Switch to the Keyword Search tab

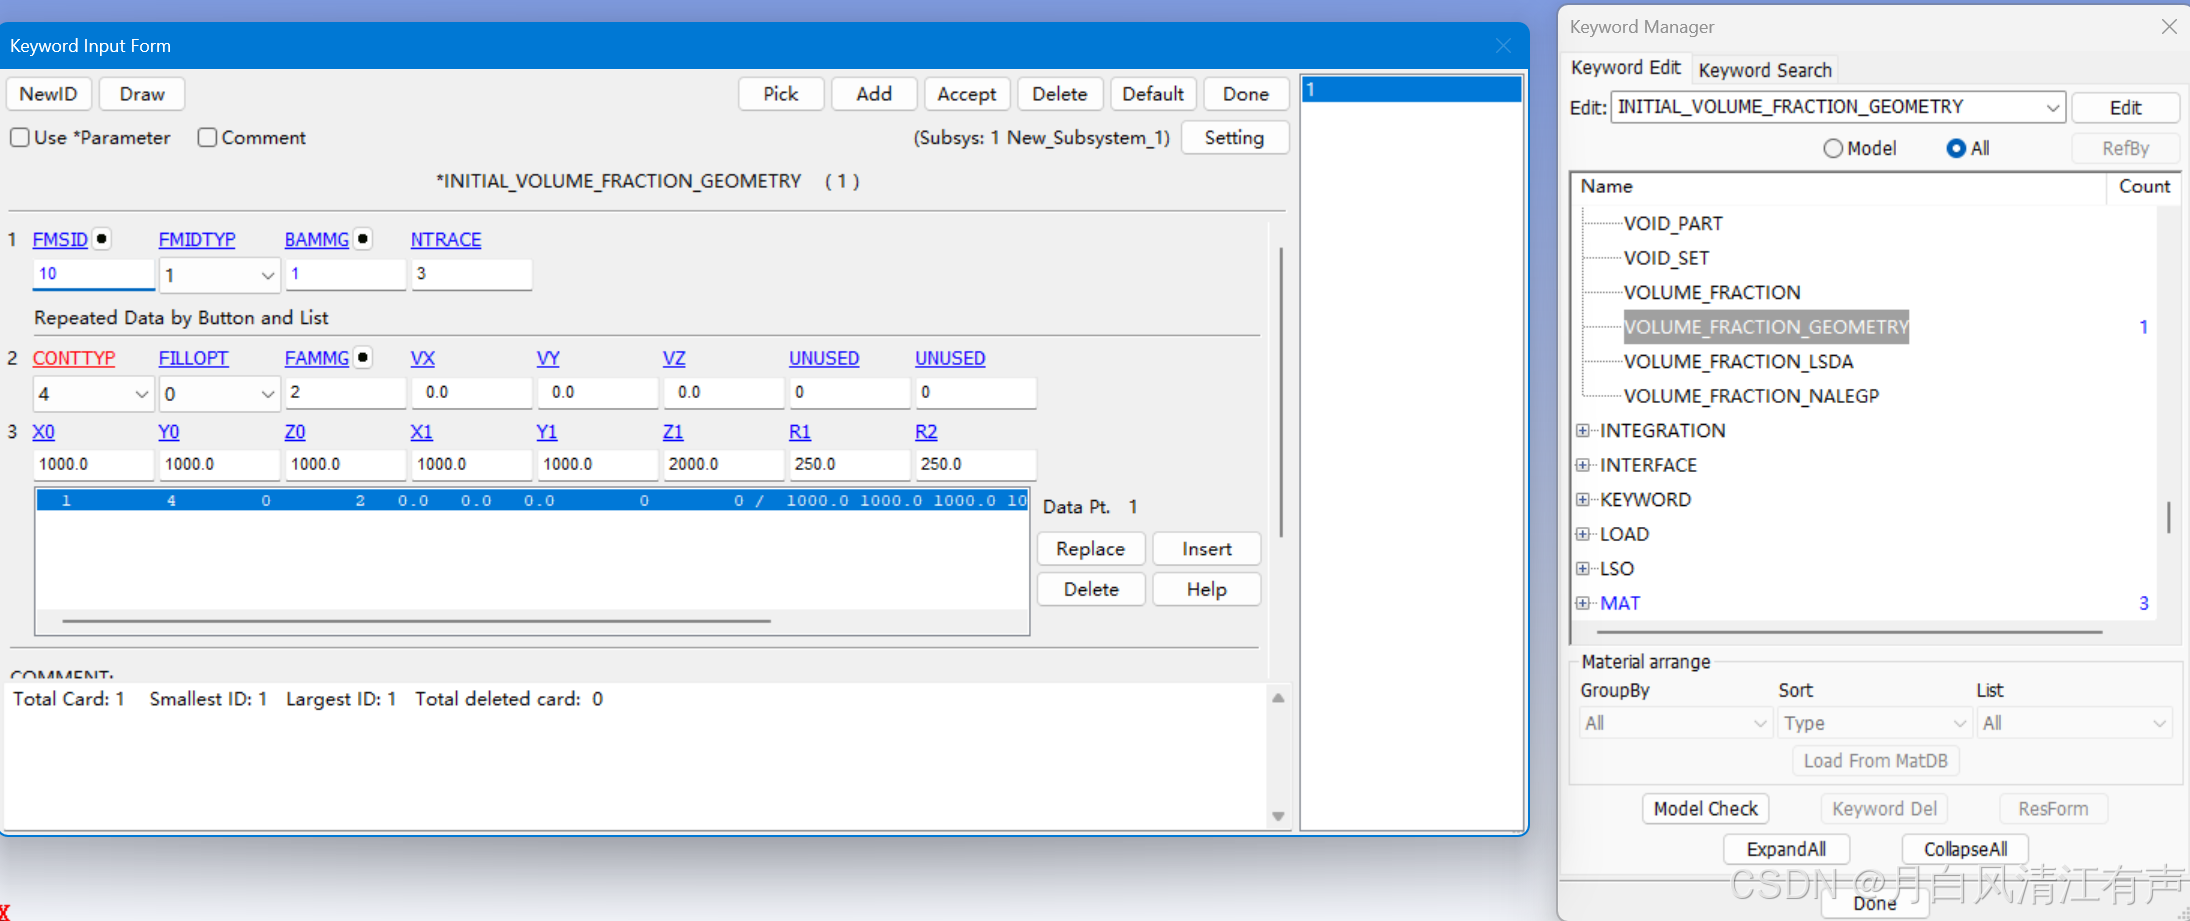coord(1765,70)
